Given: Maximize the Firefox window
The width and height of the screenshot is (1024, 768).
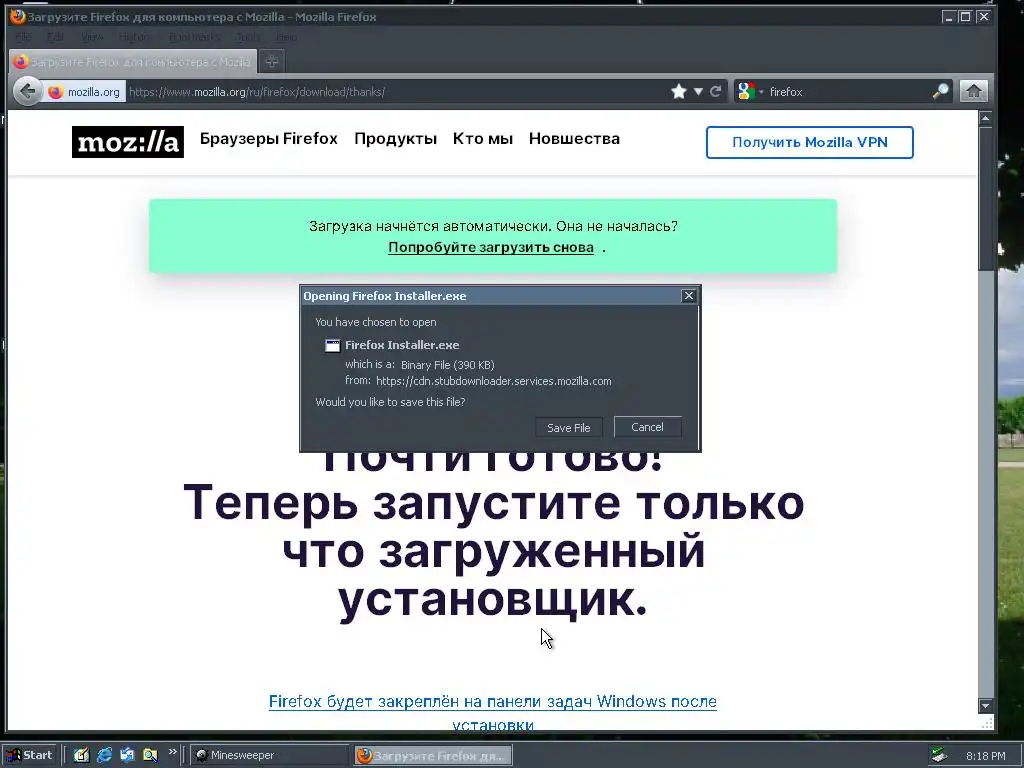Looking at the screenshot, I should pyautogui.click(x=965, y=17).
